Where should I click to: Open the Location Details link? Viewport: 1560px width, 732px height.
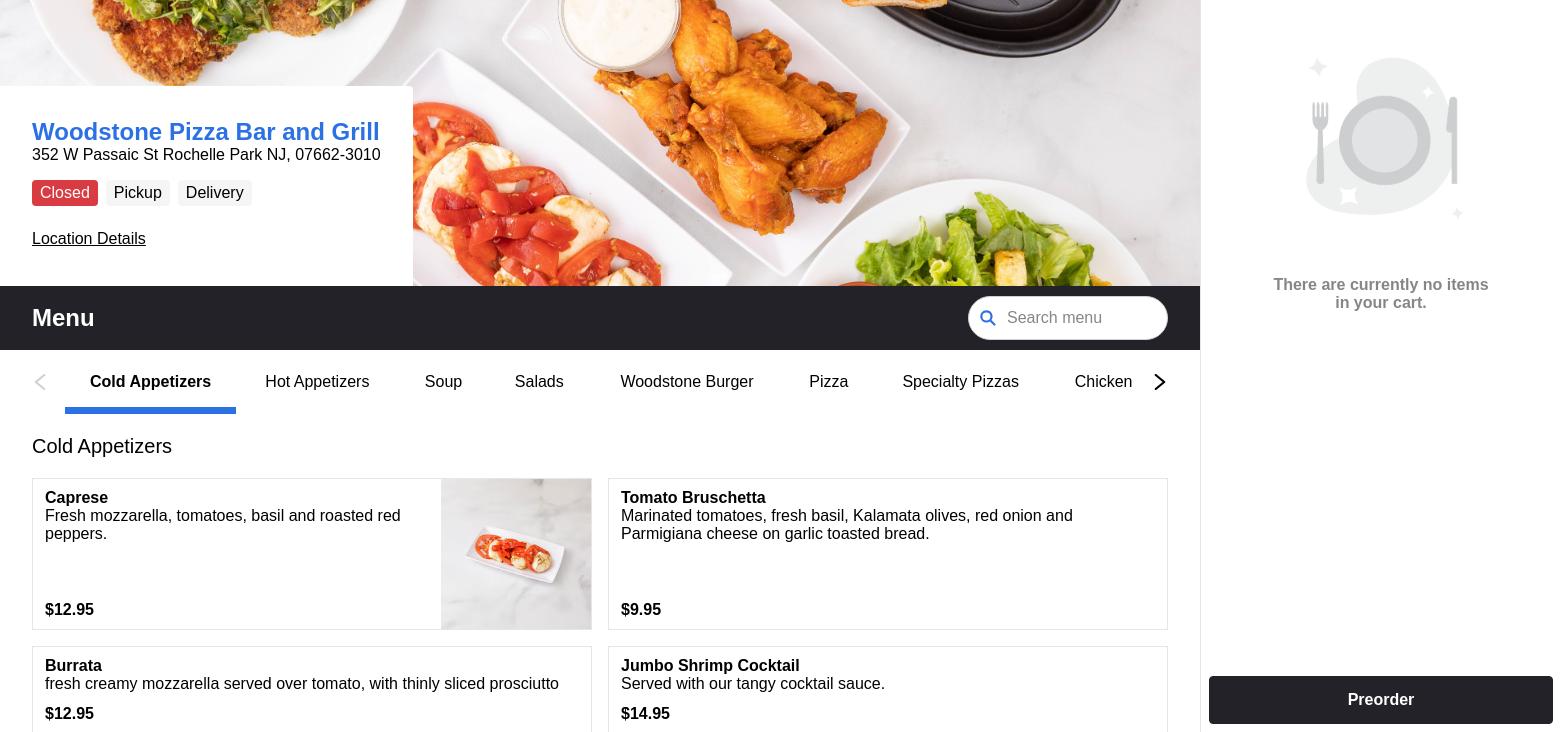[x=89, y=238]
